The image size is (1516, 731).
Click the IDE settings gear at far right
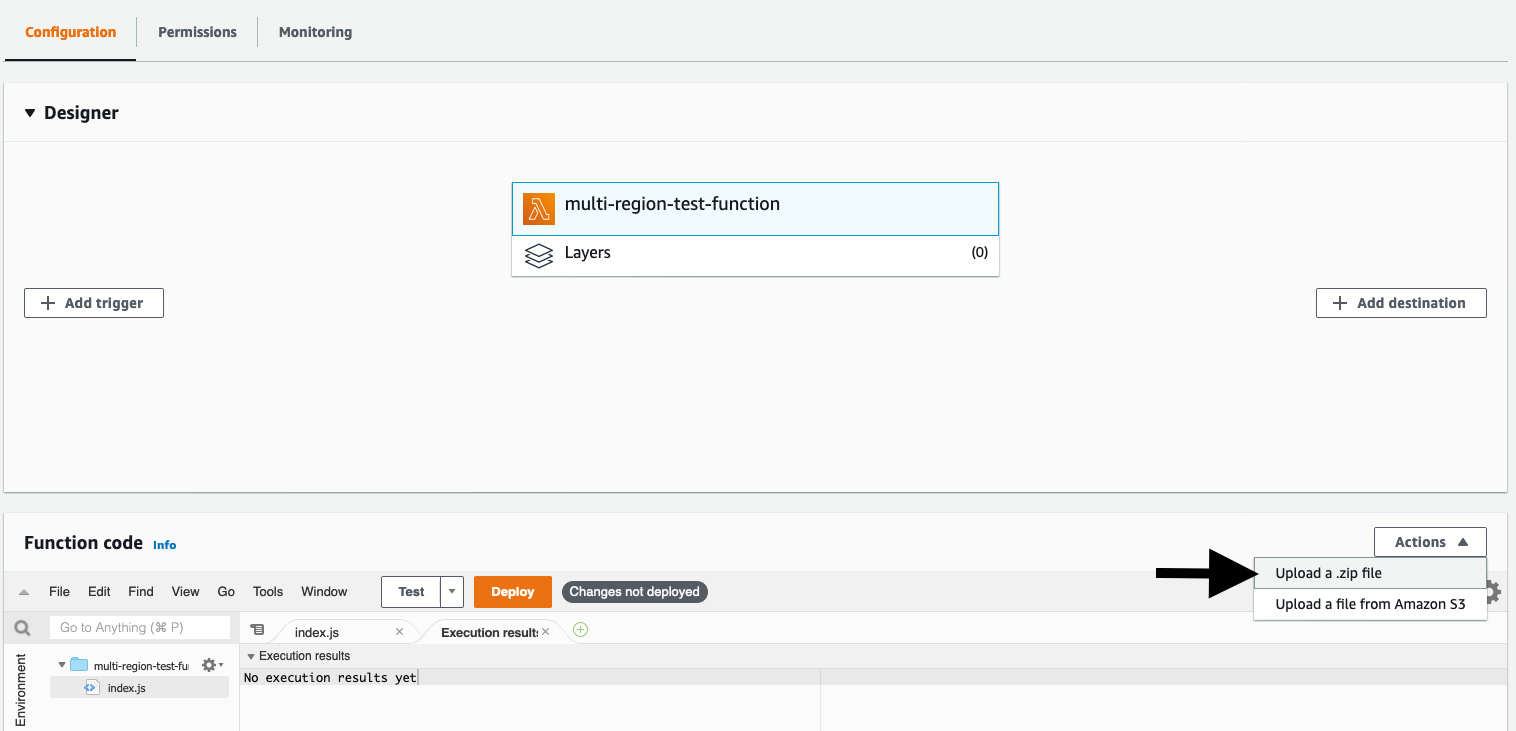pos(1493,592)
